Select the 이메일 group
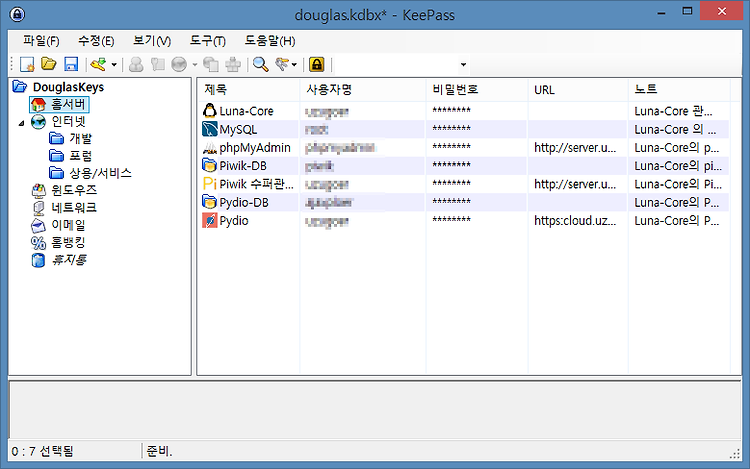The width and height of the screenshot is (750, 469). pyautogui.click(x=68, y=225)
